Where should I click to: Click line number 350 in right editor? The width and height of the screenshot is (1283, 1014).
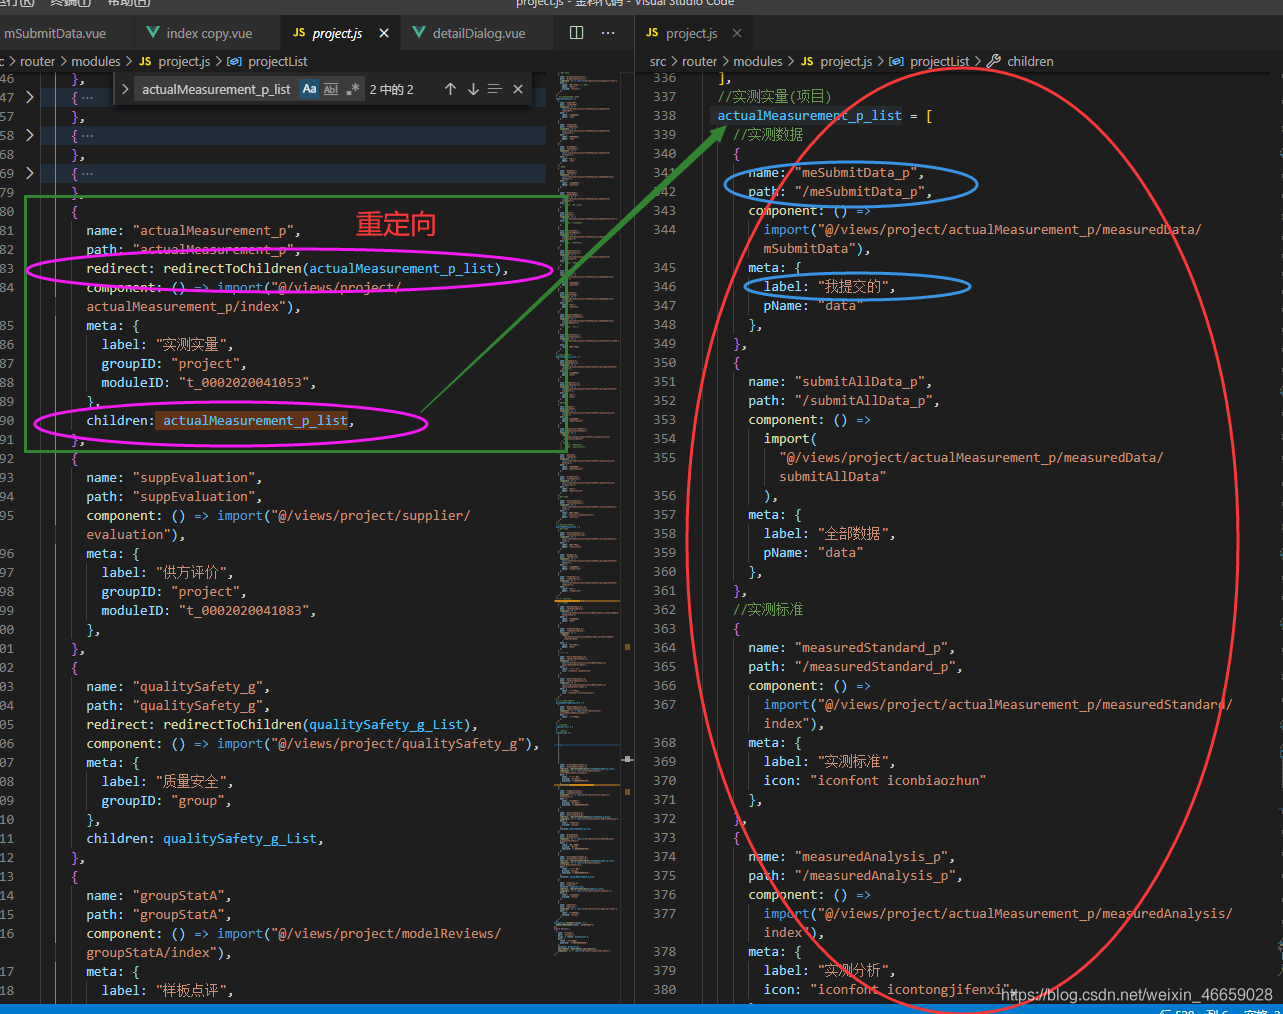click(664, 362)
